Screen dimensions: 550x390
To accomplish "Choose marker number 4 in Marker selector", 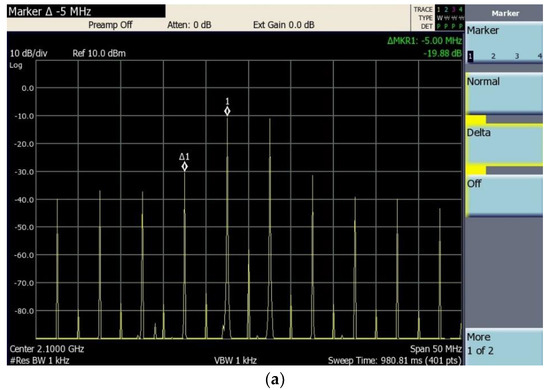I will [x=540, y=56].
